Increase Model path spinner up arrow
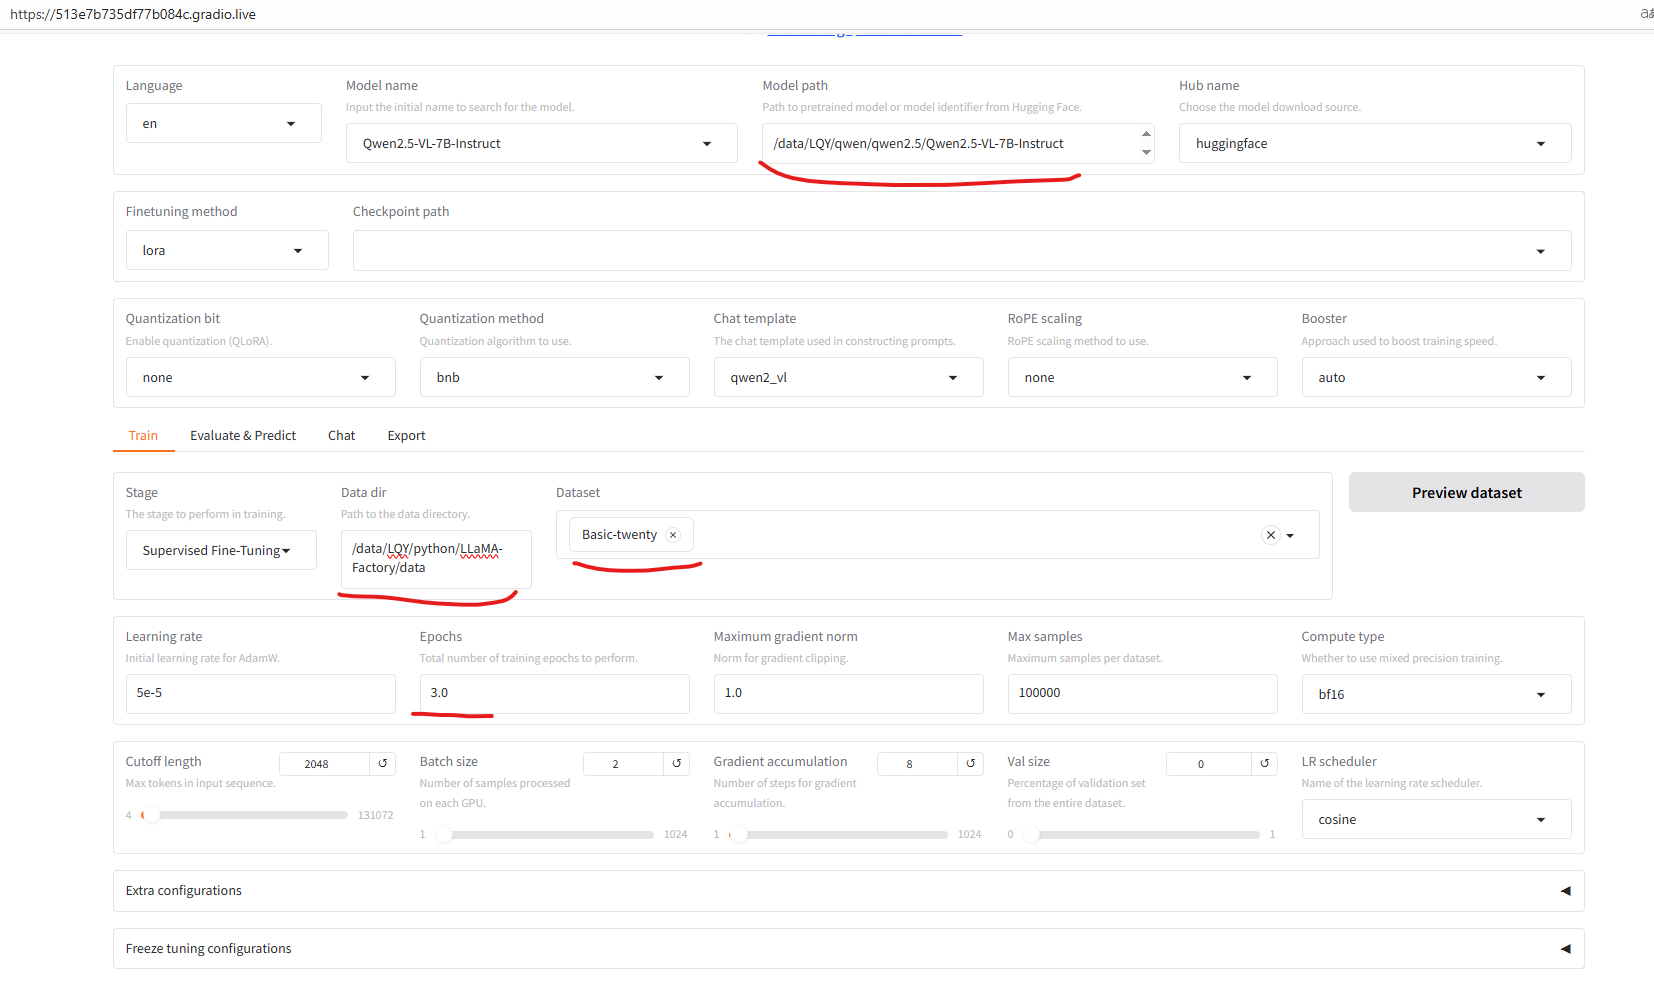The width and height of the screenshot is (1654, 983). tap(1146, 134)
